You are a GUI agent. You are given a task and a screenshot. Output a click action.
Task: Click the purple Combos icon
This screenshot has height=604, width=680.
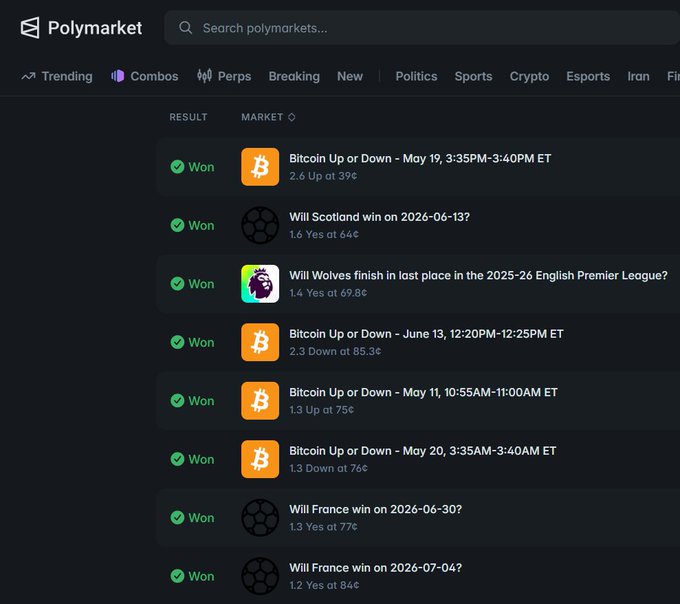(118, 76)
